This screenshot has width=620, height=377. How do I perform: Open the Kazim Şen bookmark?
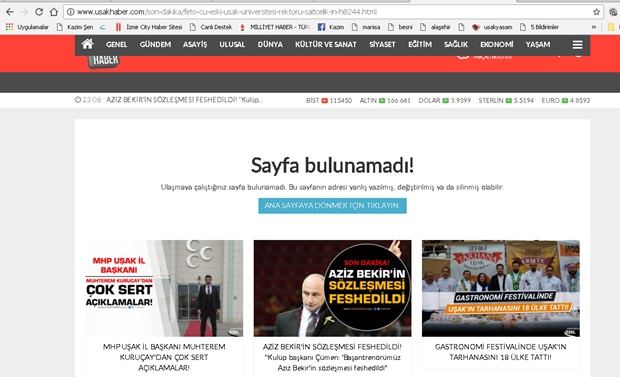[75, 27]
